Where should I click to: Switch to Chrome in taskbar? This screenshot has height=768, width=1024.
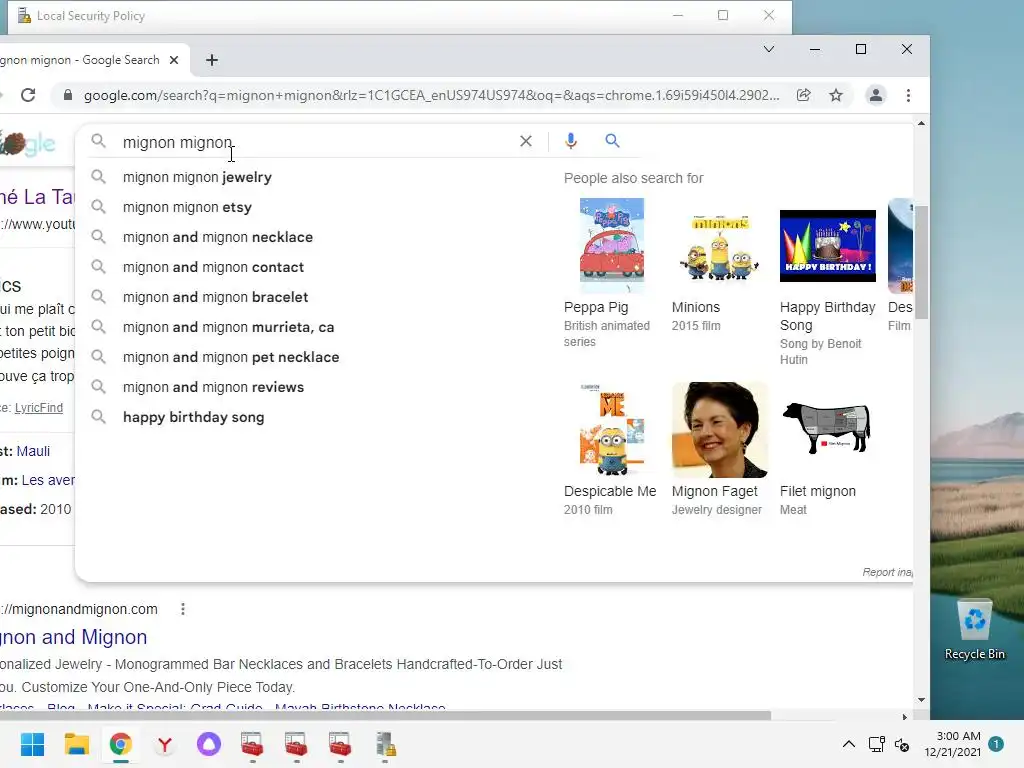tap(121, 744)
